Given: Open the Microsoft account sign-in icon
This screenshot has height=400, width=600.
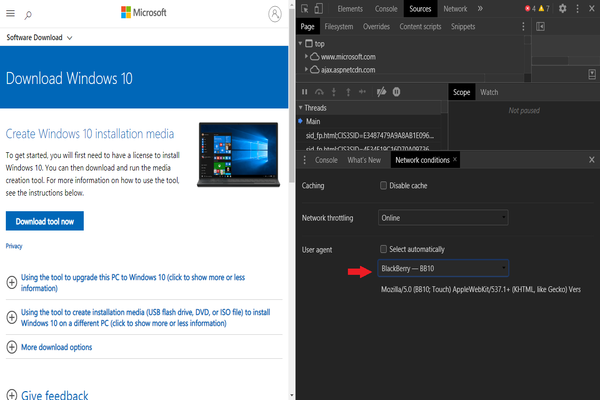Looking at the screenshot, I should pos(275,14).
